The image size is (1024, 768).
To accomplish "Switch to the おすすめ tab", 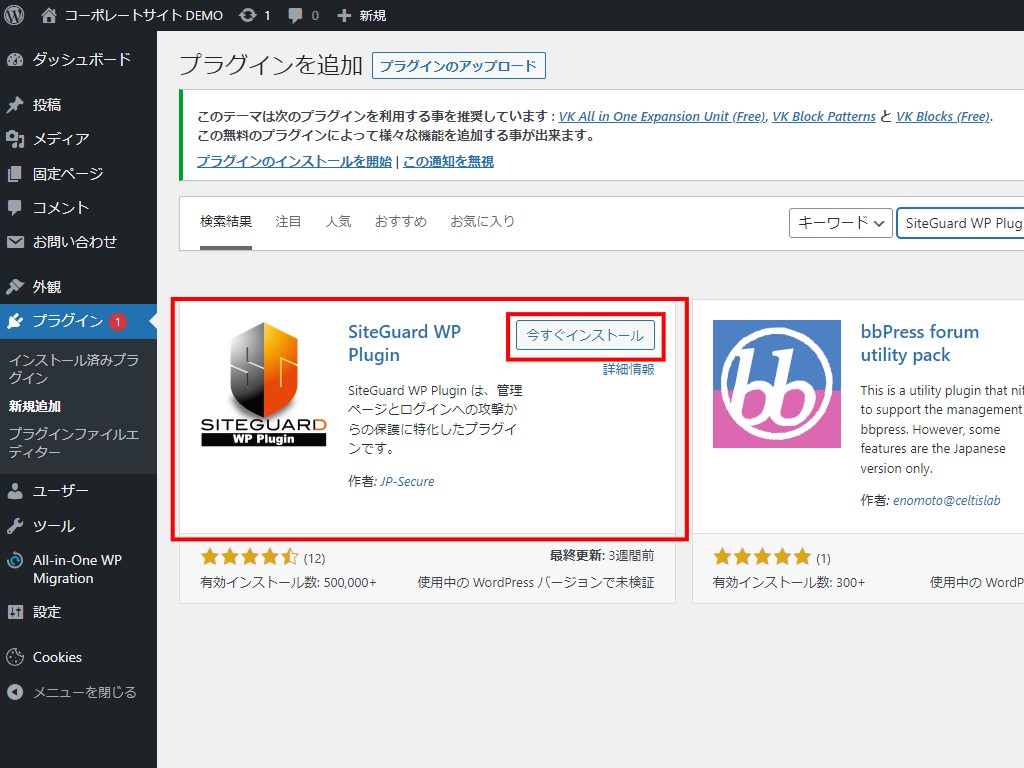I will point(400,222).
